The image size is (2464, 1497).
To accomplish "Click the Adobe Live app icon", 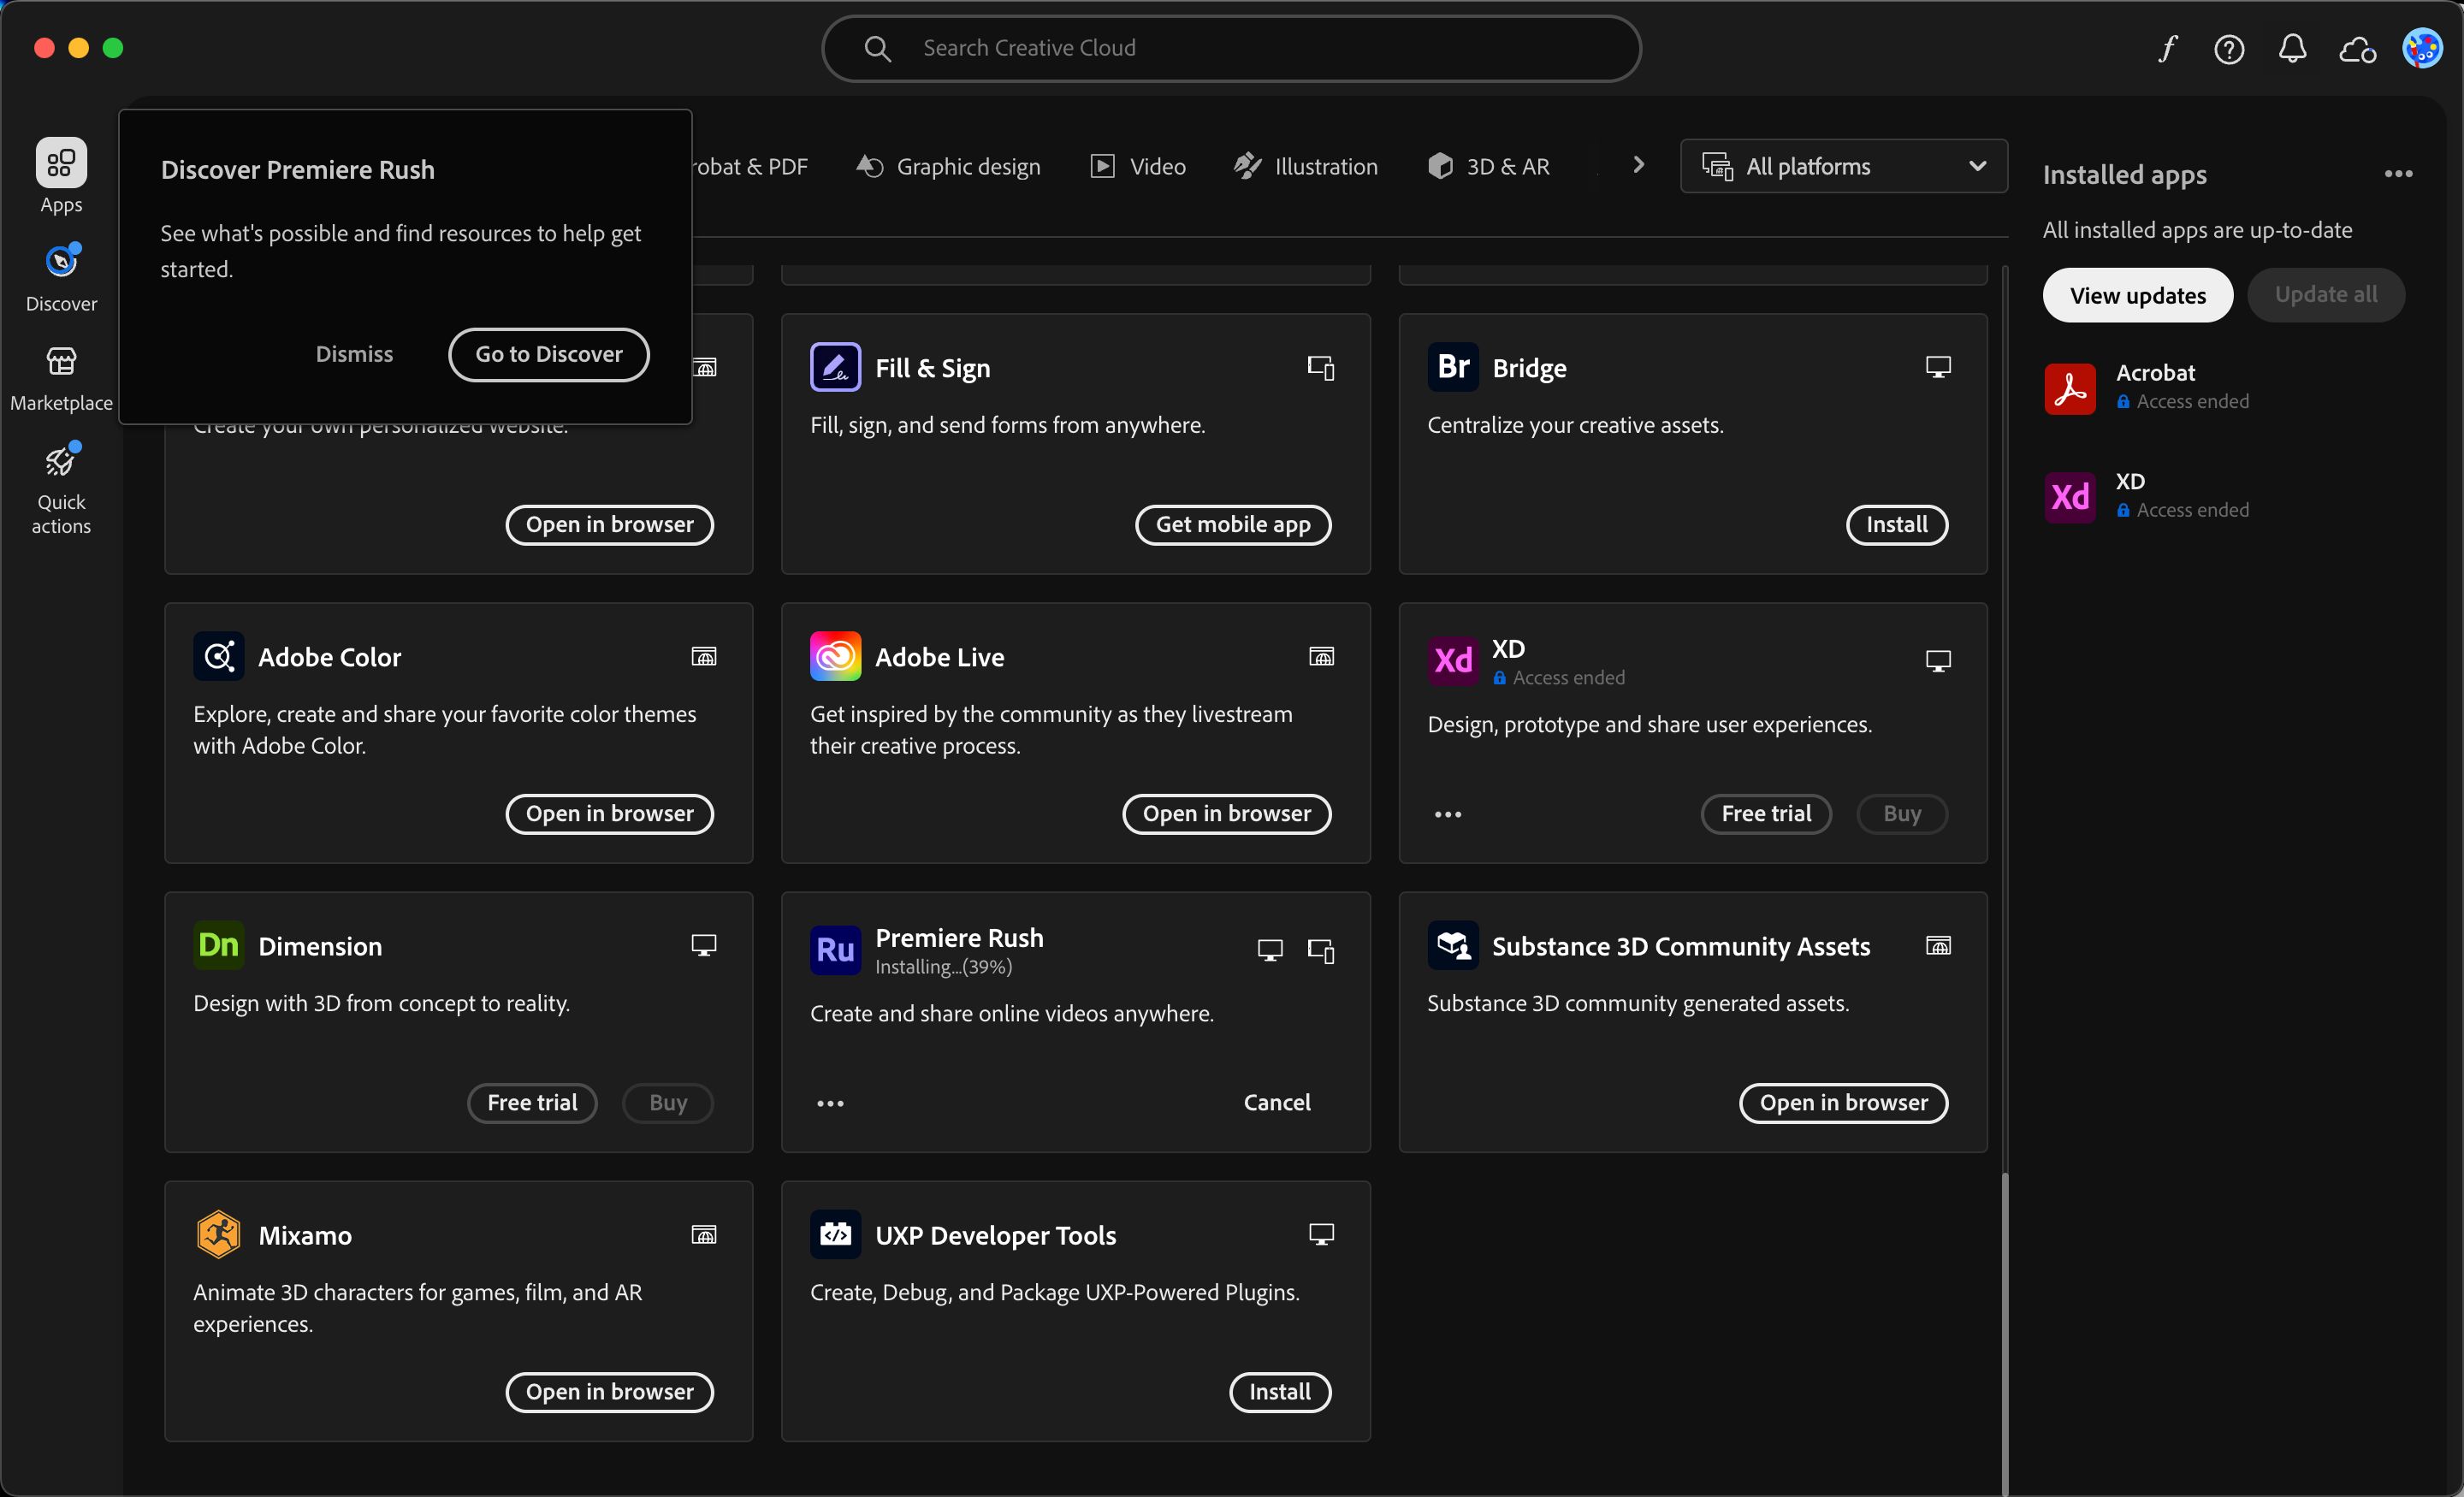I will click(x=835, y=656).
